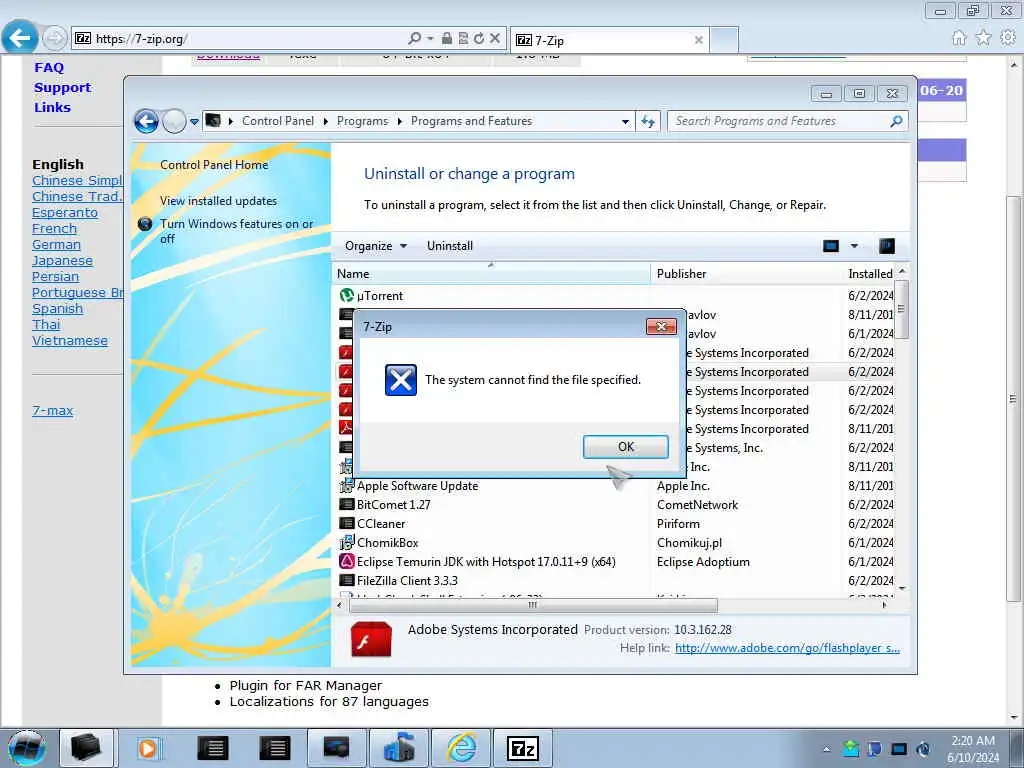Open the 7-max link
The height and width of the screenshot is (768, 1024).
click(52, 411)
